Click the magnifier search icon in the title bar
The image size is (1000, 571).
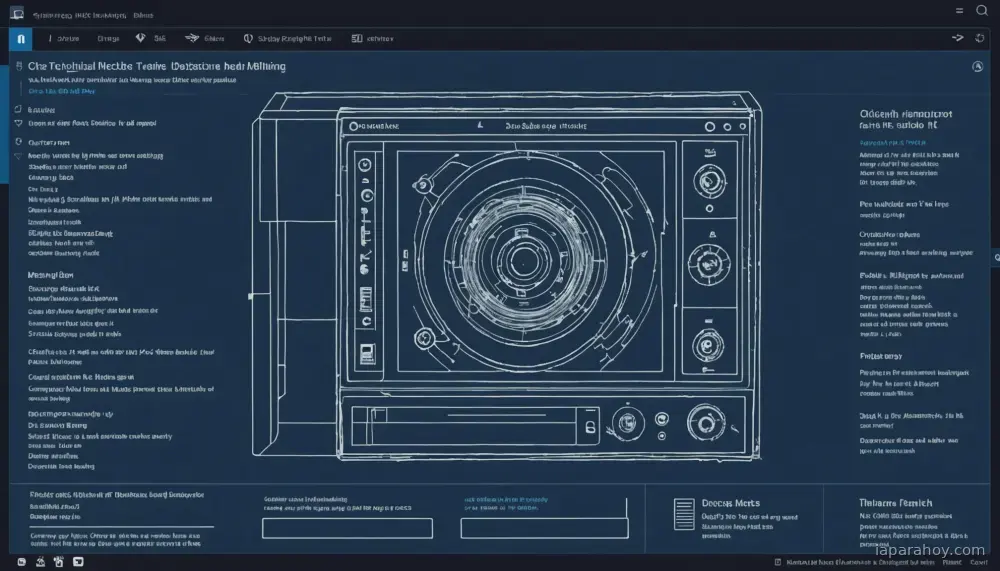coord(982,10)
